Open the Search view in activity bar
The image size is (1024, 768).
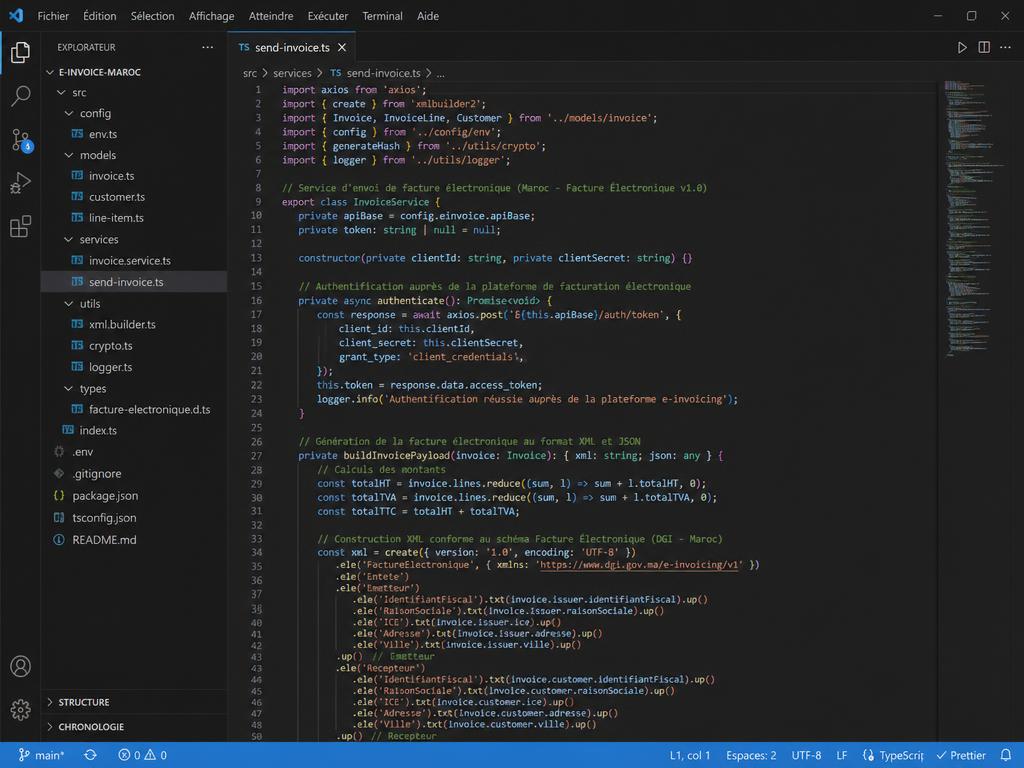20,96
